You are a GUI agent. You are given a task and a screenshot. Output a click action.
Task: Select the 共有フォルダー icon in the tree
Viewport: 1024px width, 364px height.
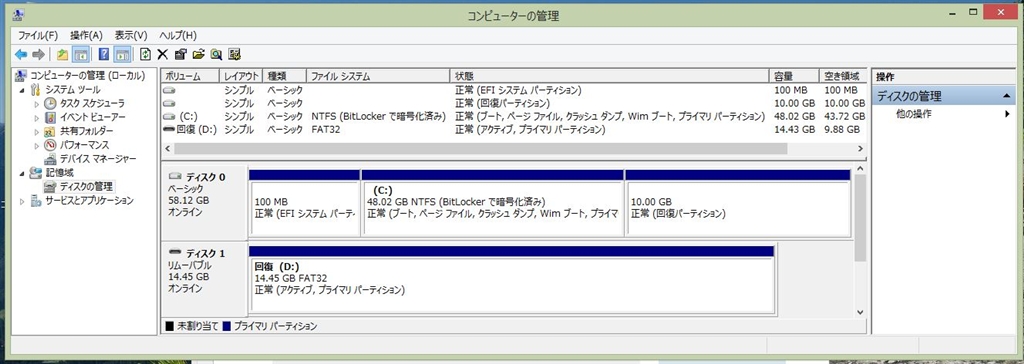click(50, 131)
